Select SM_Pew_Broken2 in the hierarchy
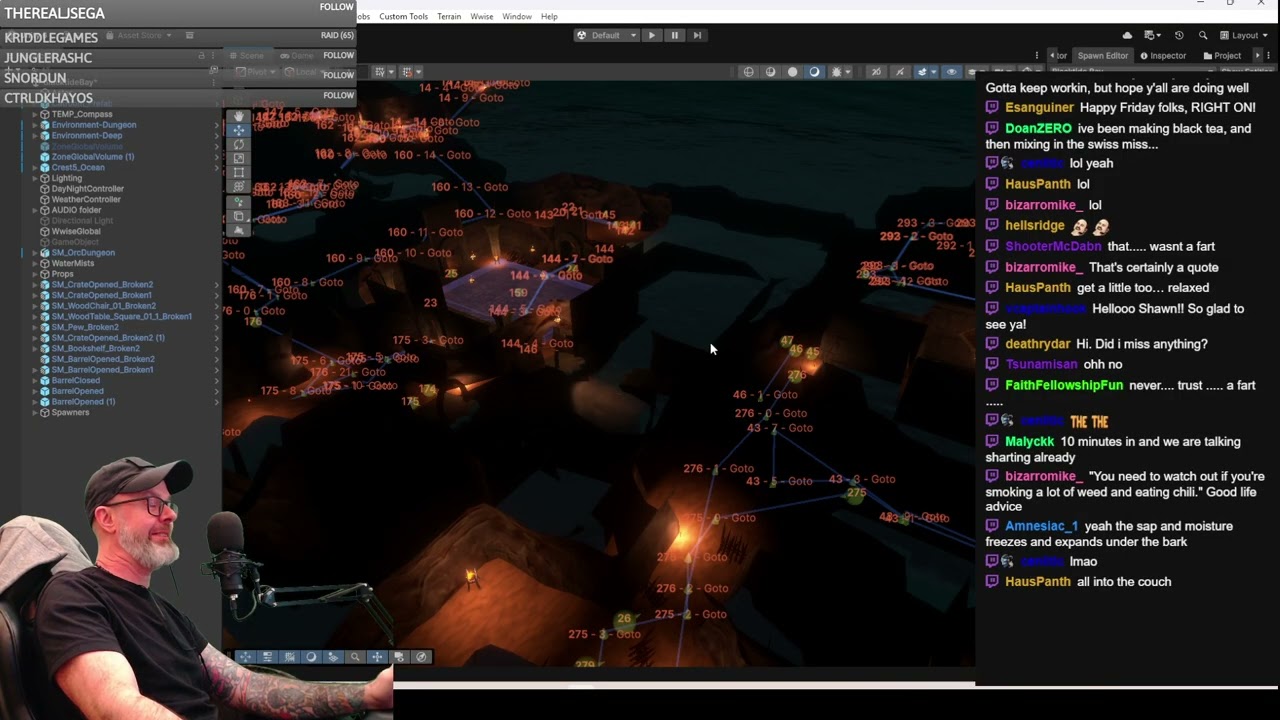The width and height of the screenshot is (1280, 720). (85, 327)
